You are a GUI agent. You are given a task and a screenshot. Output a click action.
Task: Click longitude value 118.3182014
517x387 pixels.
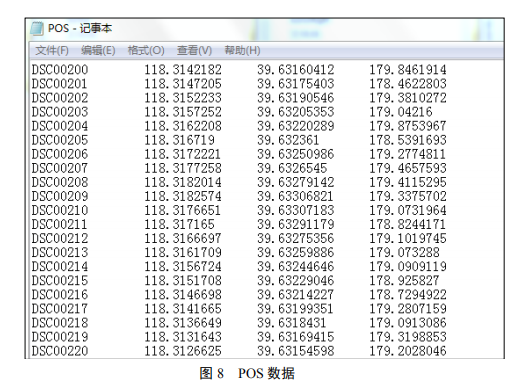[x=183, y=182]
